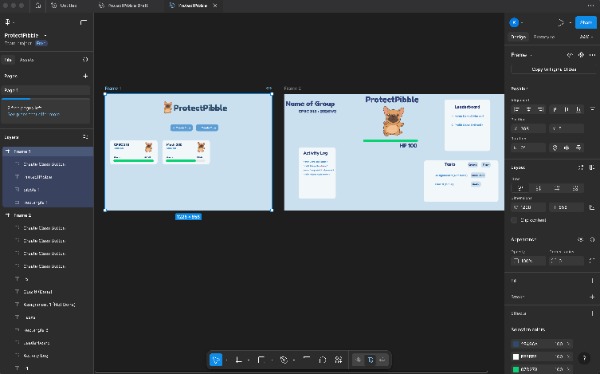This screenshot has width=600, height=374.
Task: Select Page 1 in pages list
Action: click(x=46, y=90)
